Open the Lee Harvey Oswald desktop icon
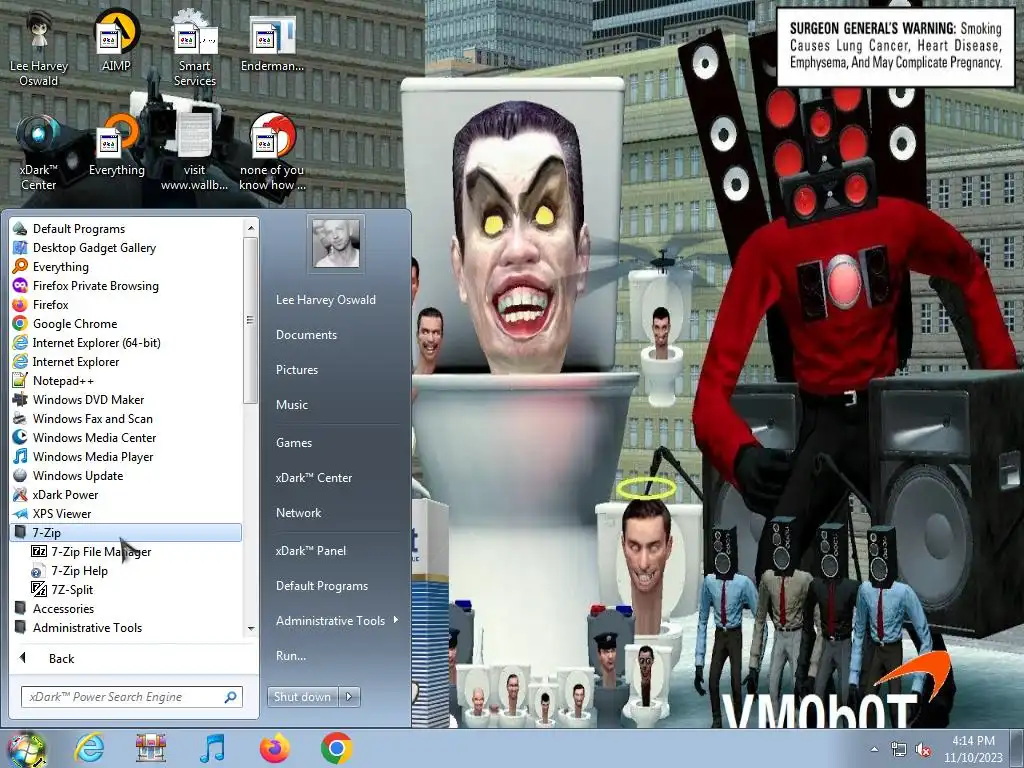This screenshot has width=1024, height=768. pos(39,49)
